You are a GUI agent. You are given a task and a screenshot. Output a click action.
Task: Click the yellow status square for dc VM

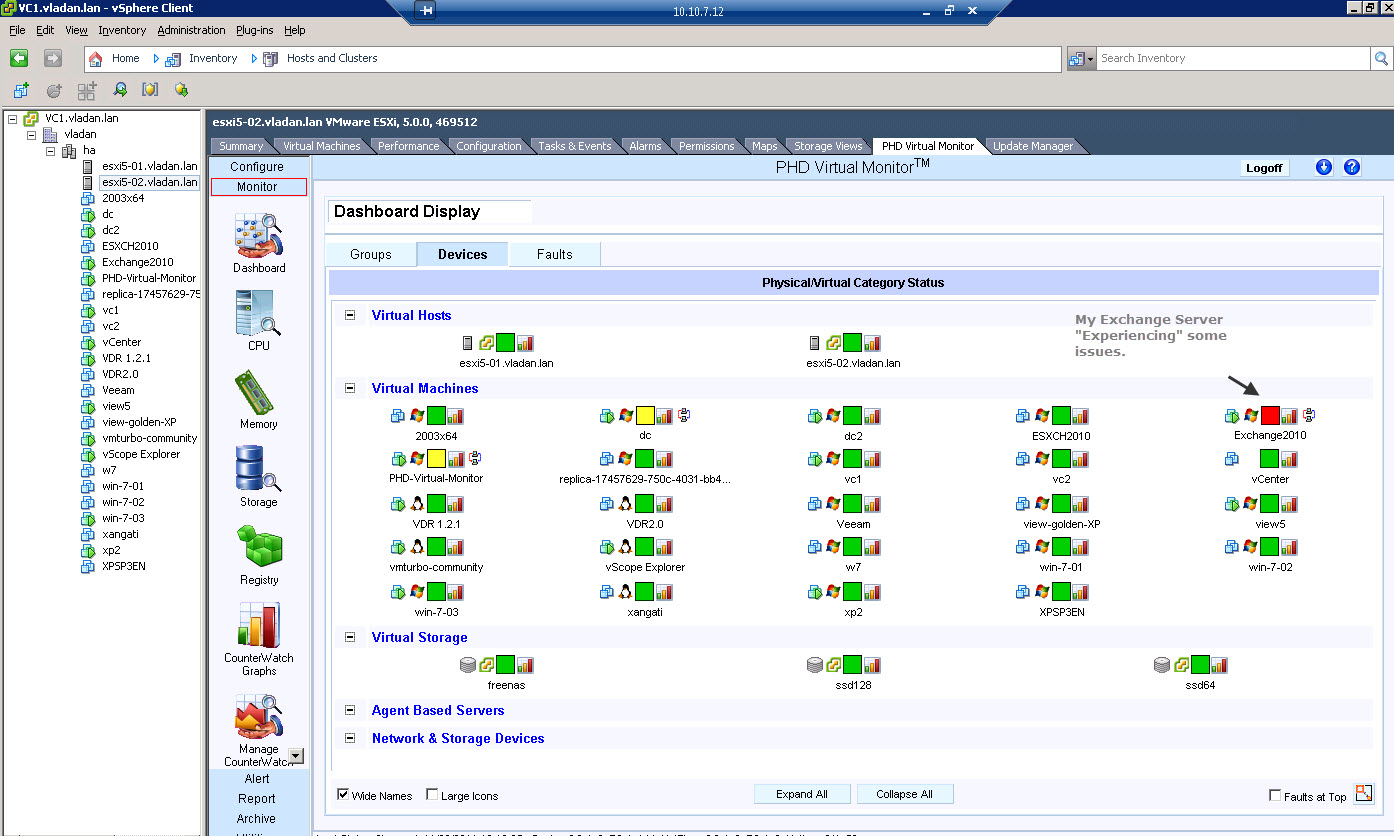[x=645, y=416]
